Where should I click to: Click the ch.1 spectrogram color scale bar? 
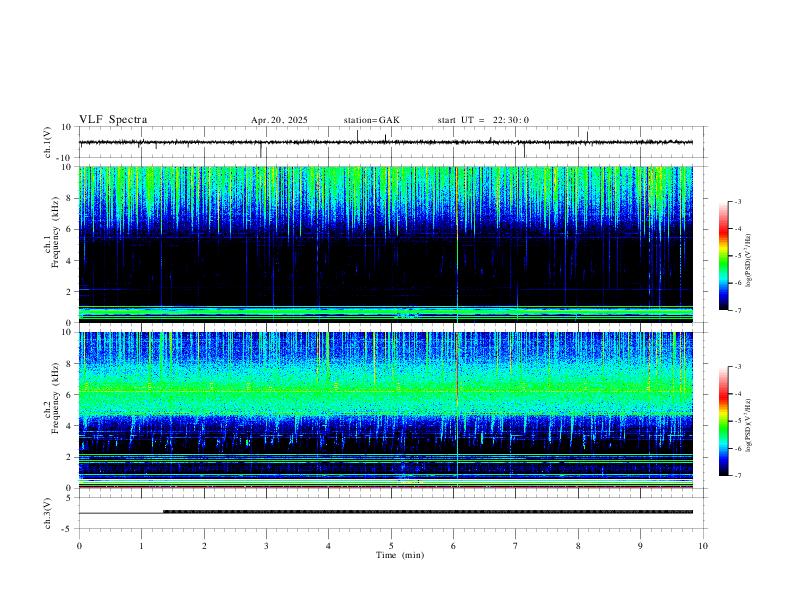coord(723,256)
